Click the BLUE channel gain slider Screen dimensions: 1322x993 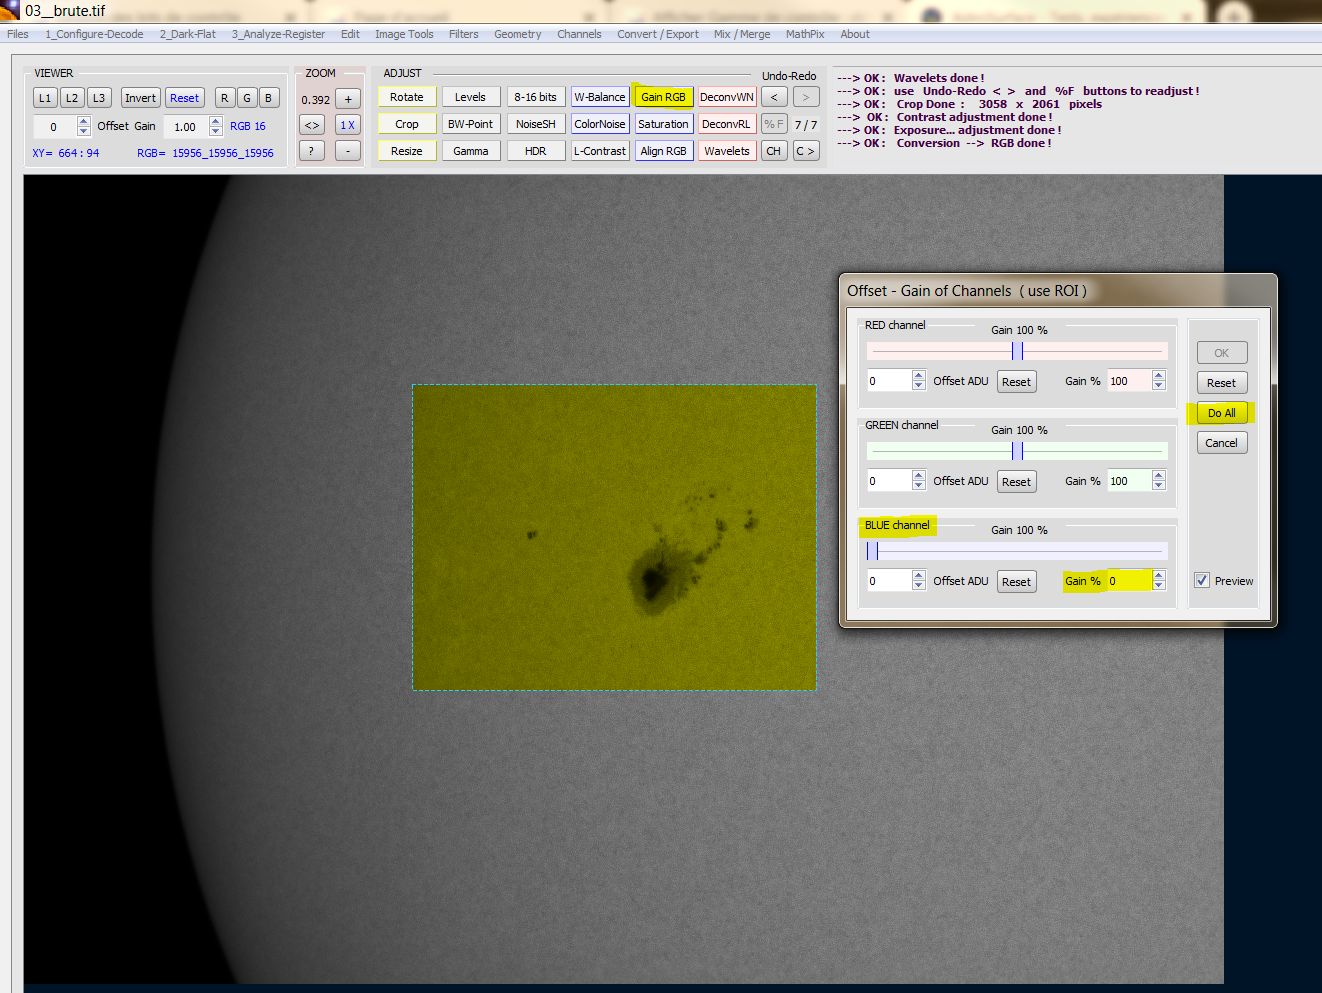click(1017, 551)
